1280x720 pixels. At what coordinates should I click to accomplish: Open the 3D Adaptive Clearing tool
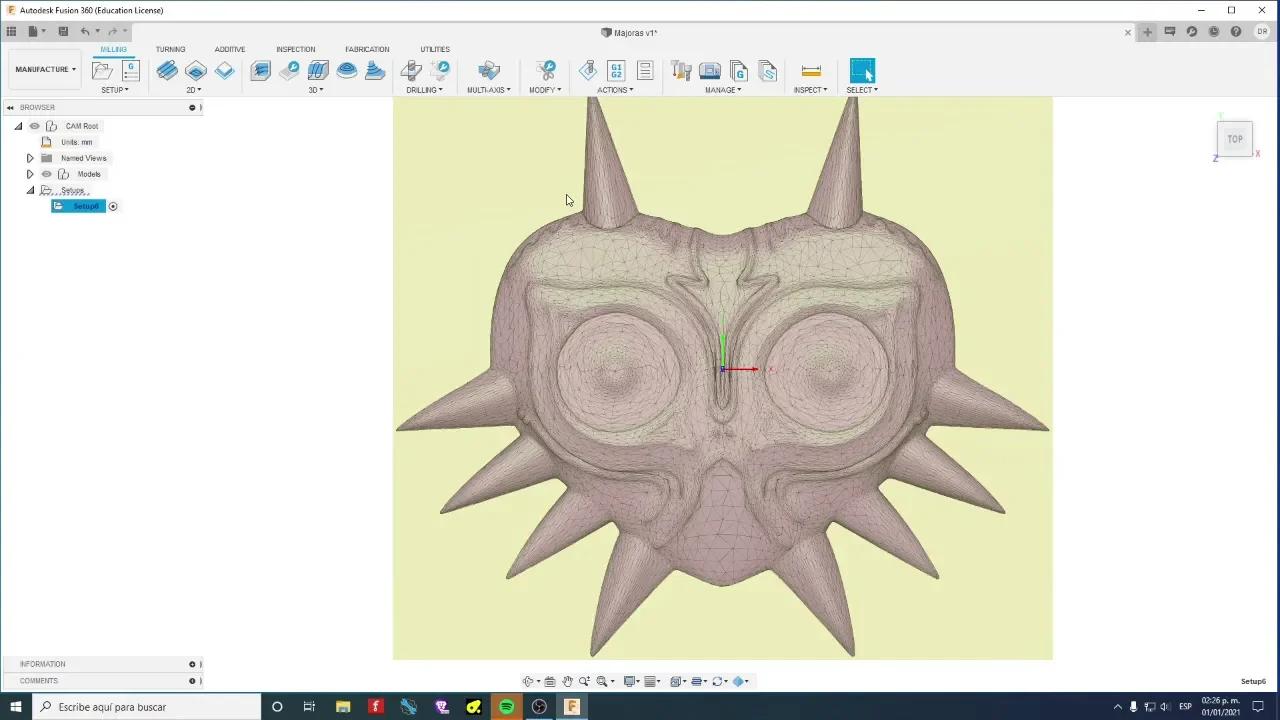[x=260, y=70]
